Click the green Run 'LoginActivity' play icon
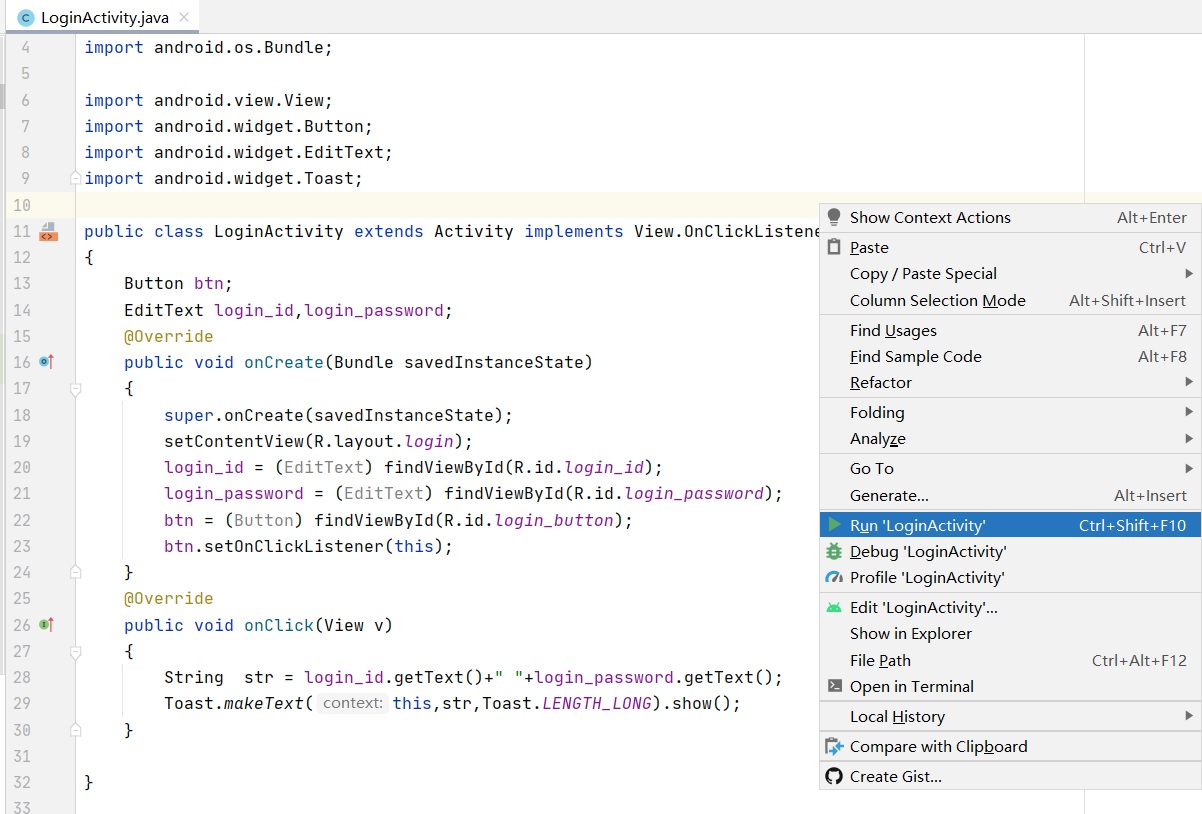Image resolution: width=1202 pixels, height=814 pixels. point(834,525)
